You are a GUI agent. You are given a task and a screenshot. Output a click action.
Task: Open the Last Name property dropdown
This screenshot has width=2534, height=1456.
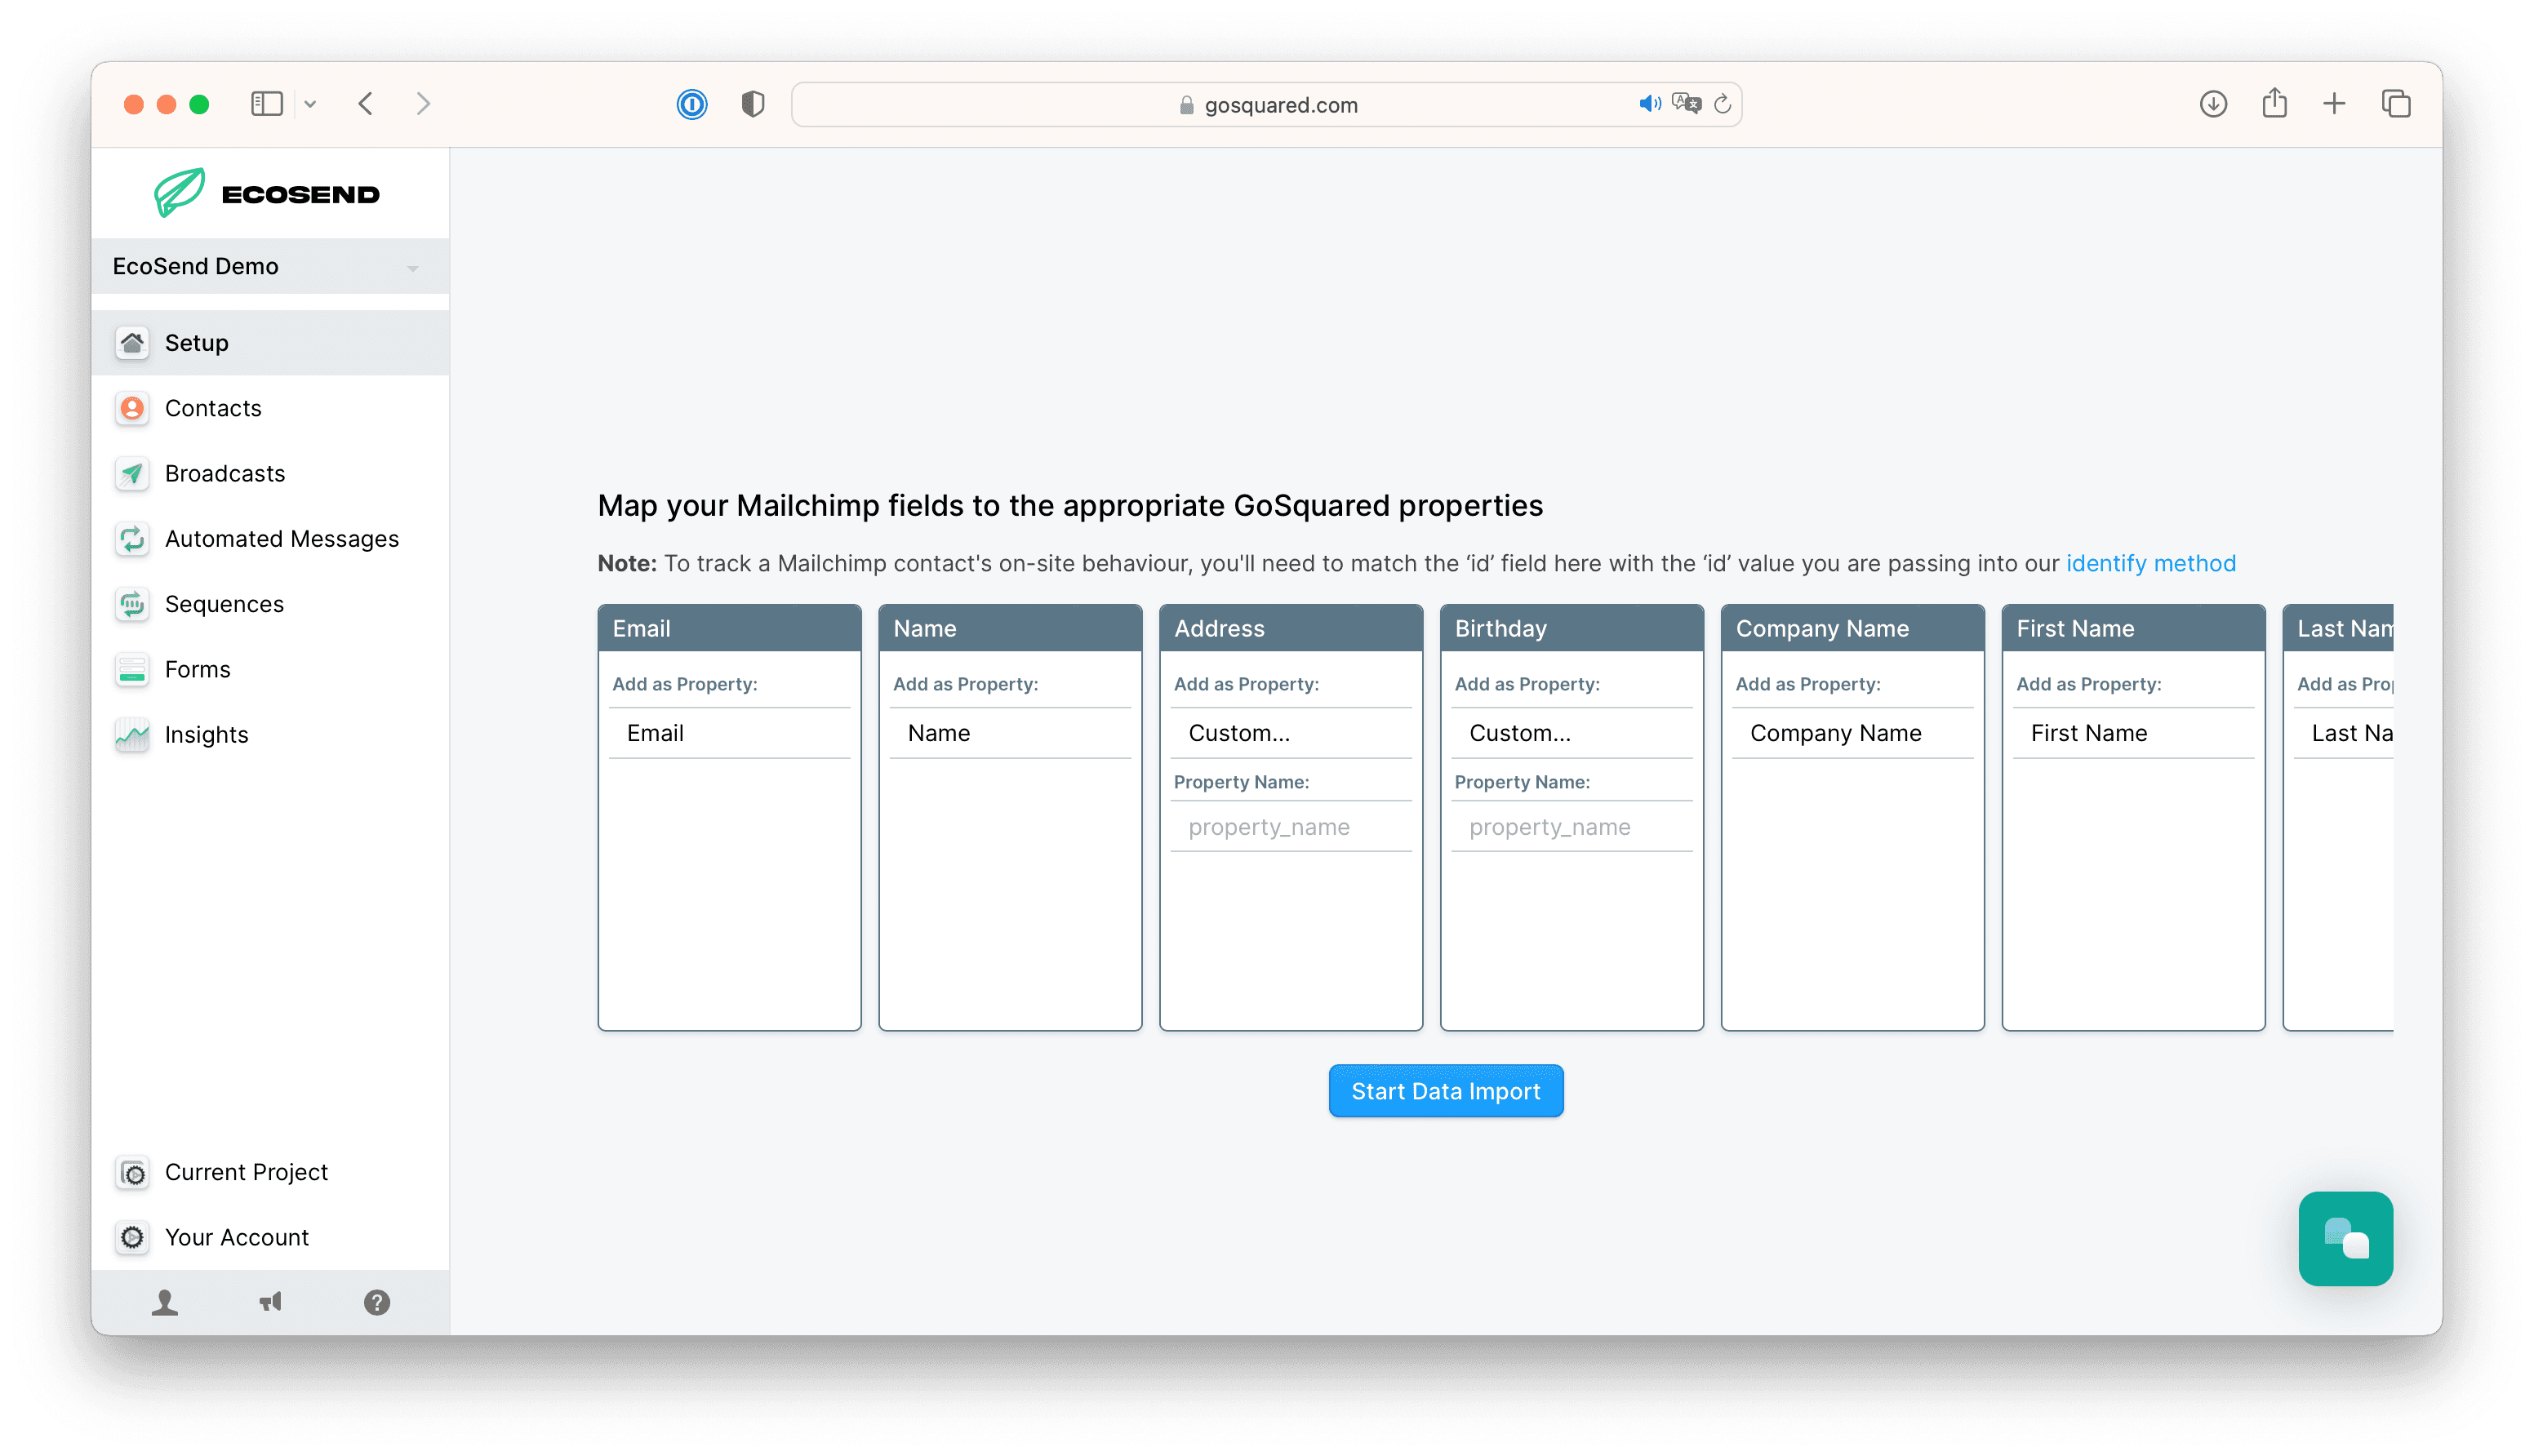coord(2343,733)
